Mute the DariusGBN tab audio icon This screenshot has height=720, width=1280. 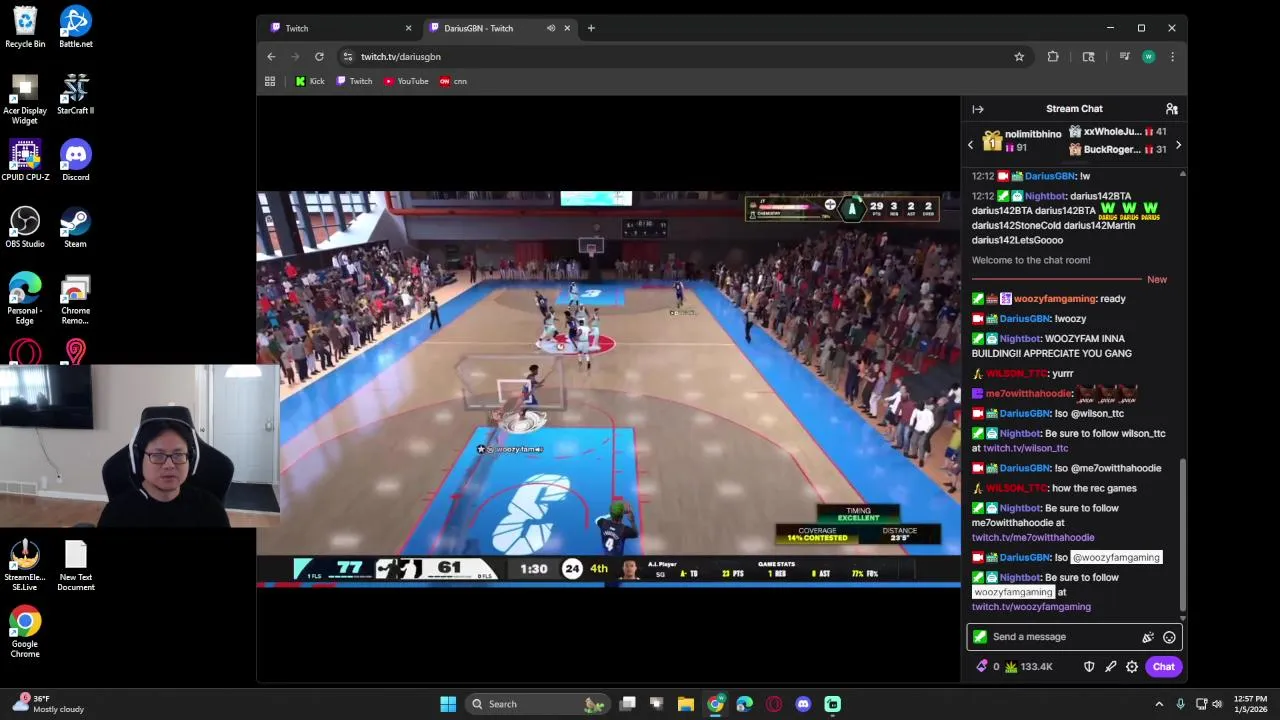point(551,28)
